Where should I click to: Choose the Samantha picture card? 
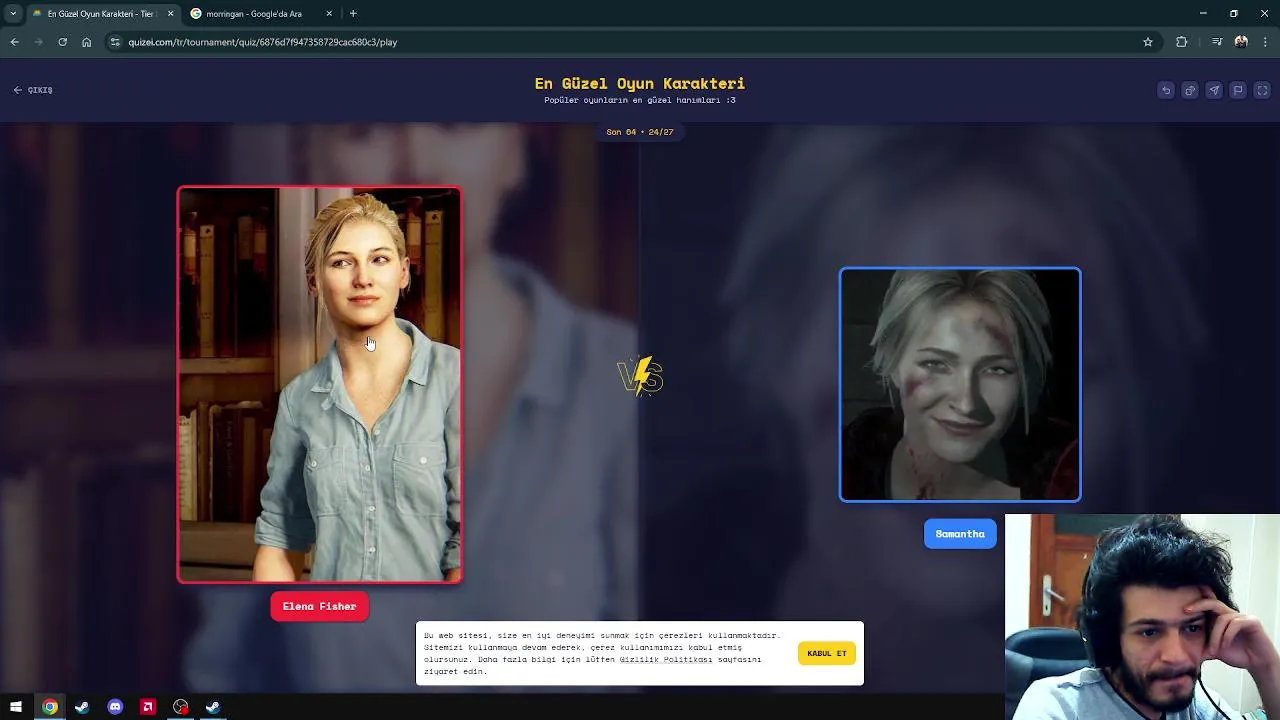pos(960,384)
